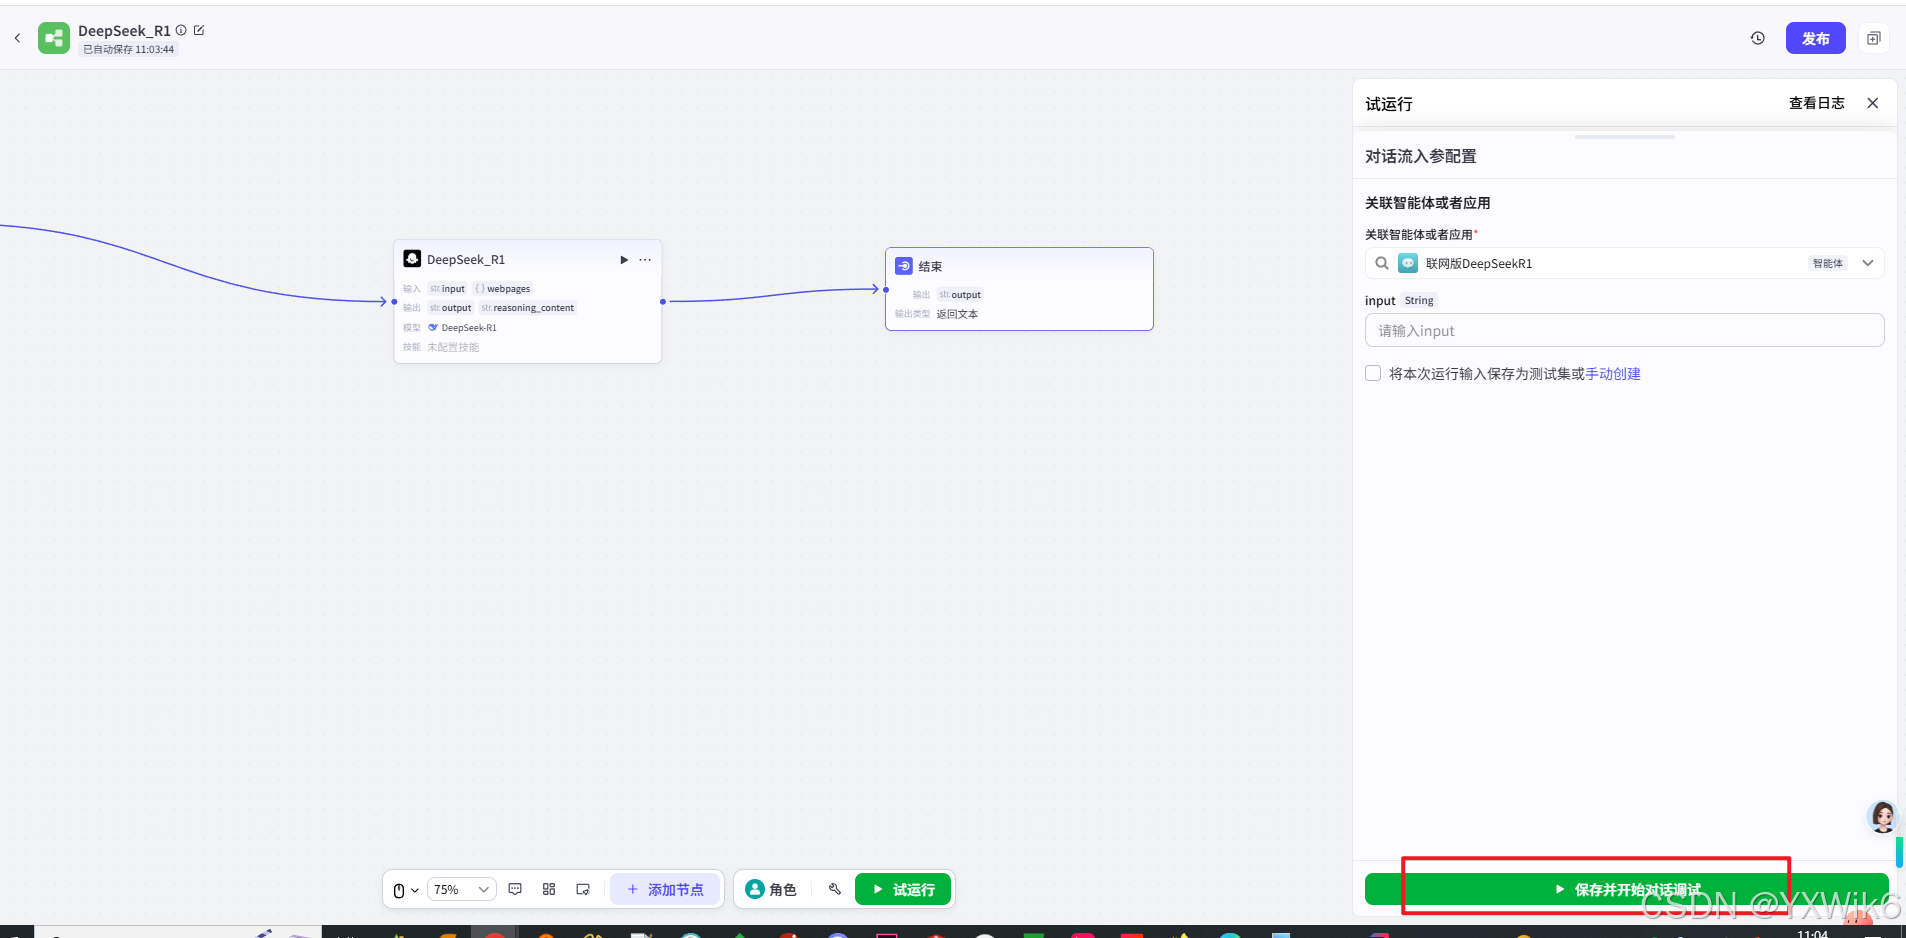Image resolution: width=1906 pixels, height=938 pixels.
Task: Run the DeepSeek_R1 node with its play icon
Action: (624, 260)
